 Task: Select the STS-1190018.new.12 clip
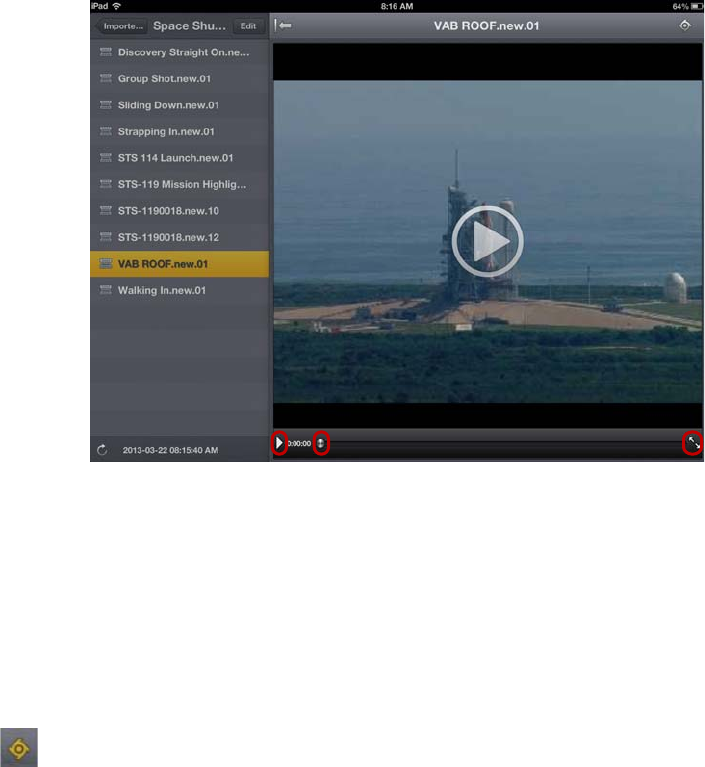(x=180, y=237)
